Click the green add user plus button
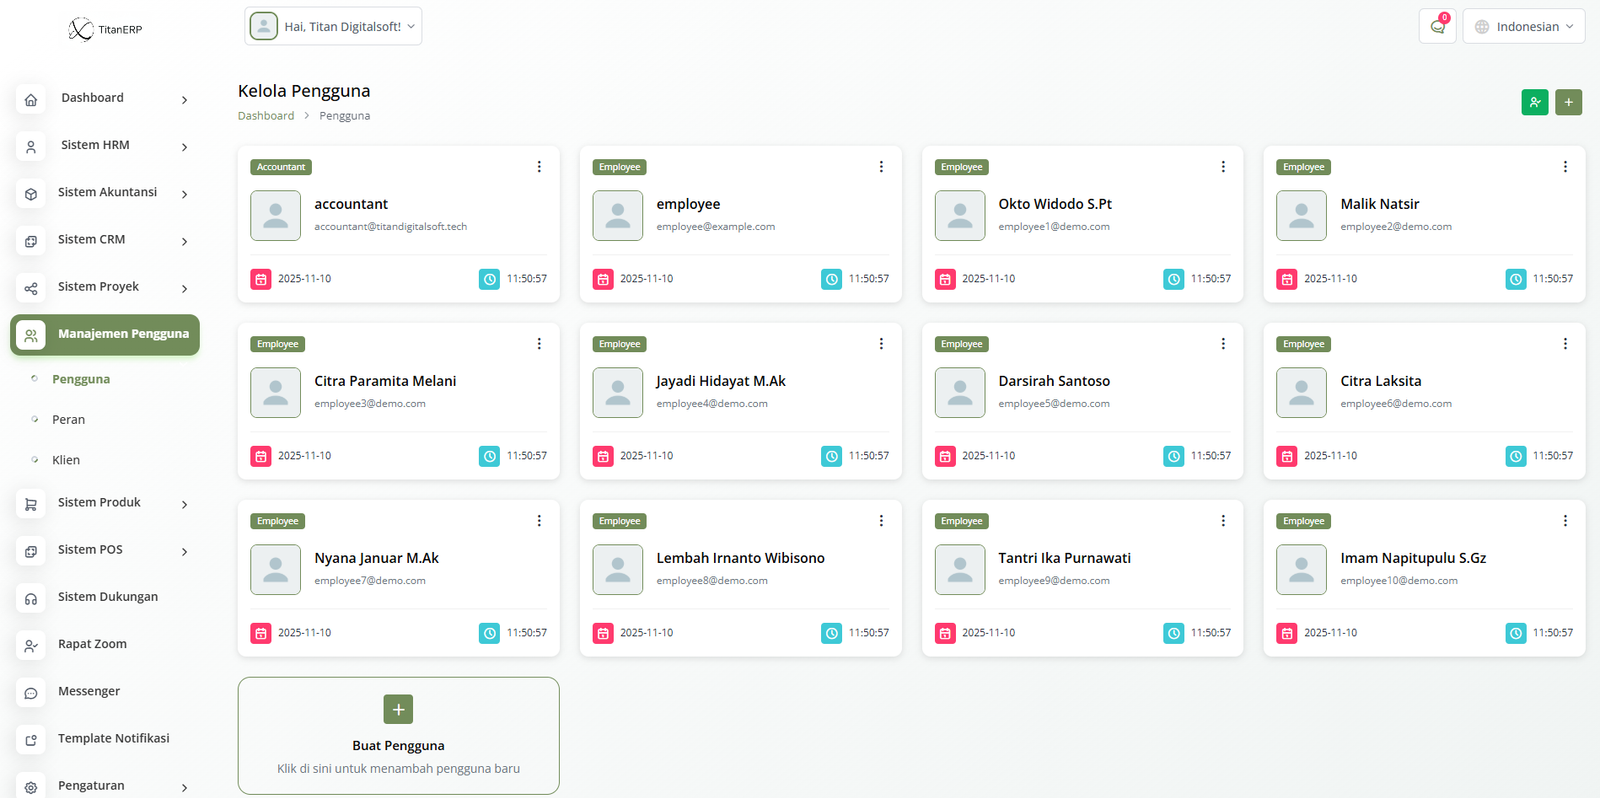The height and width of the screenshot is (798, 1600). (1568, 102)
